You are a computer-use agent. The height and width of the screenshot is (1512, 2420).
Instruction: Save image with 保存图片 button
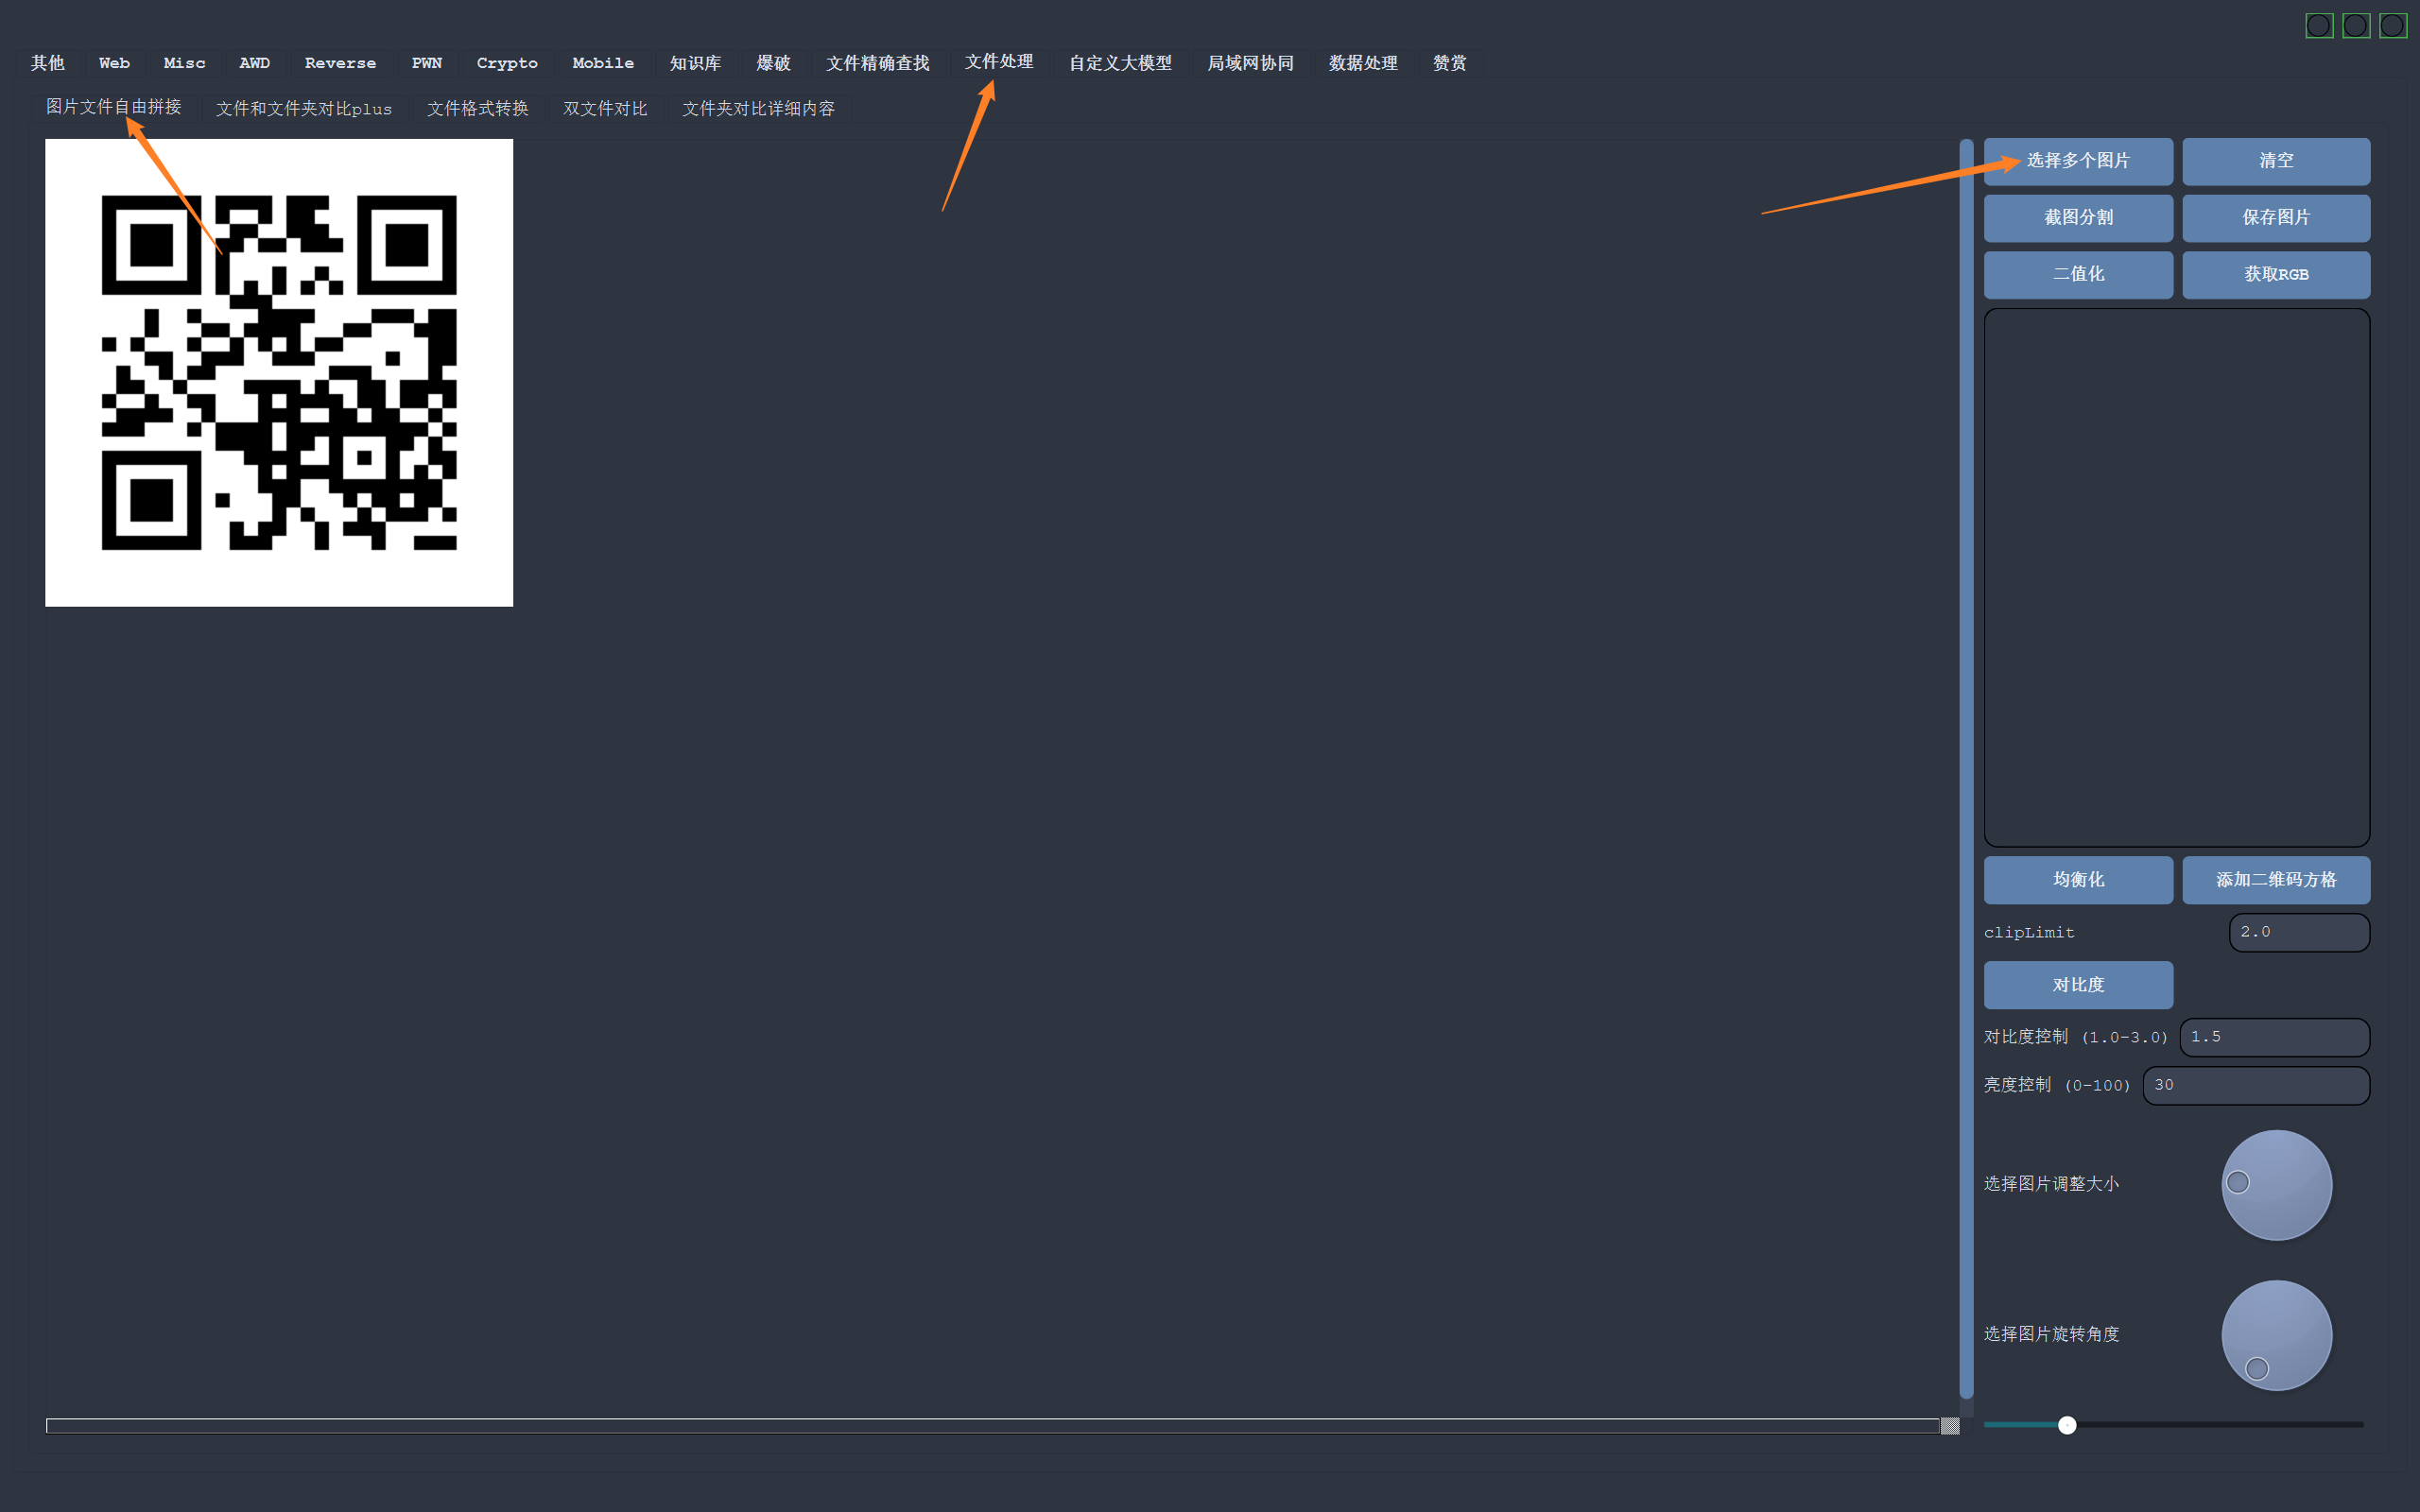point(2276,218)
